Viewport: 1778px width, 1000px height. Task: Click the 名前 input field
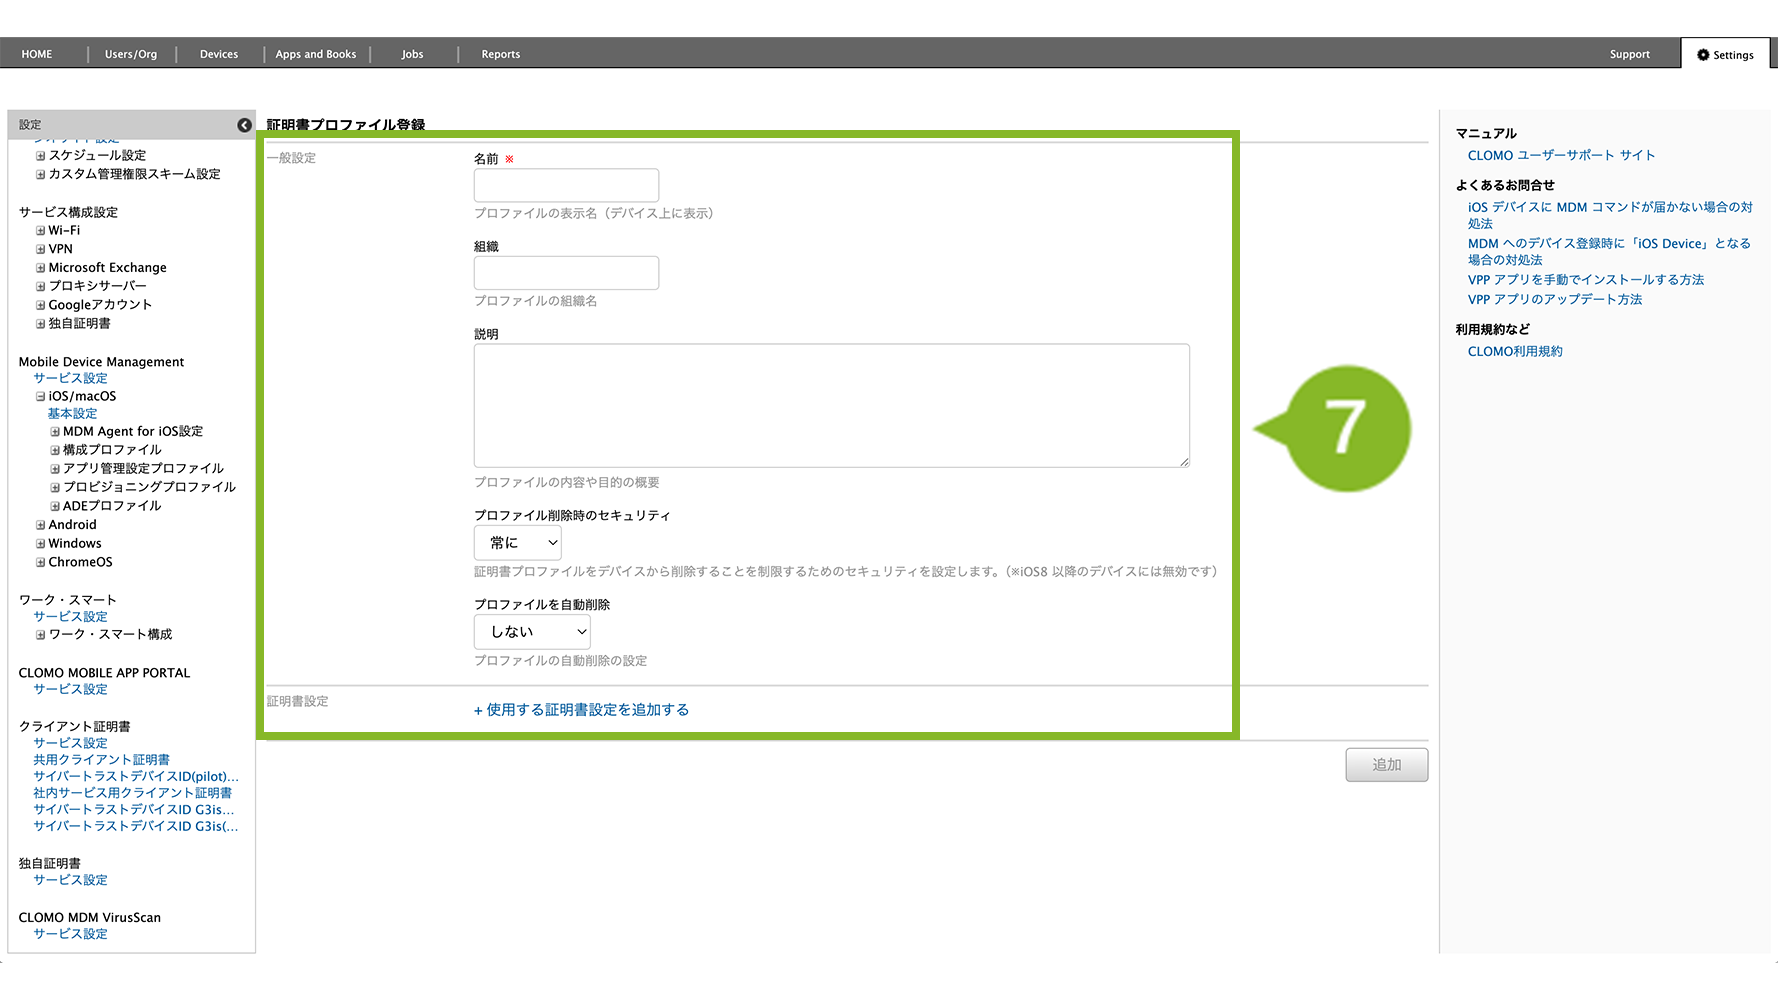click(566, 186)
